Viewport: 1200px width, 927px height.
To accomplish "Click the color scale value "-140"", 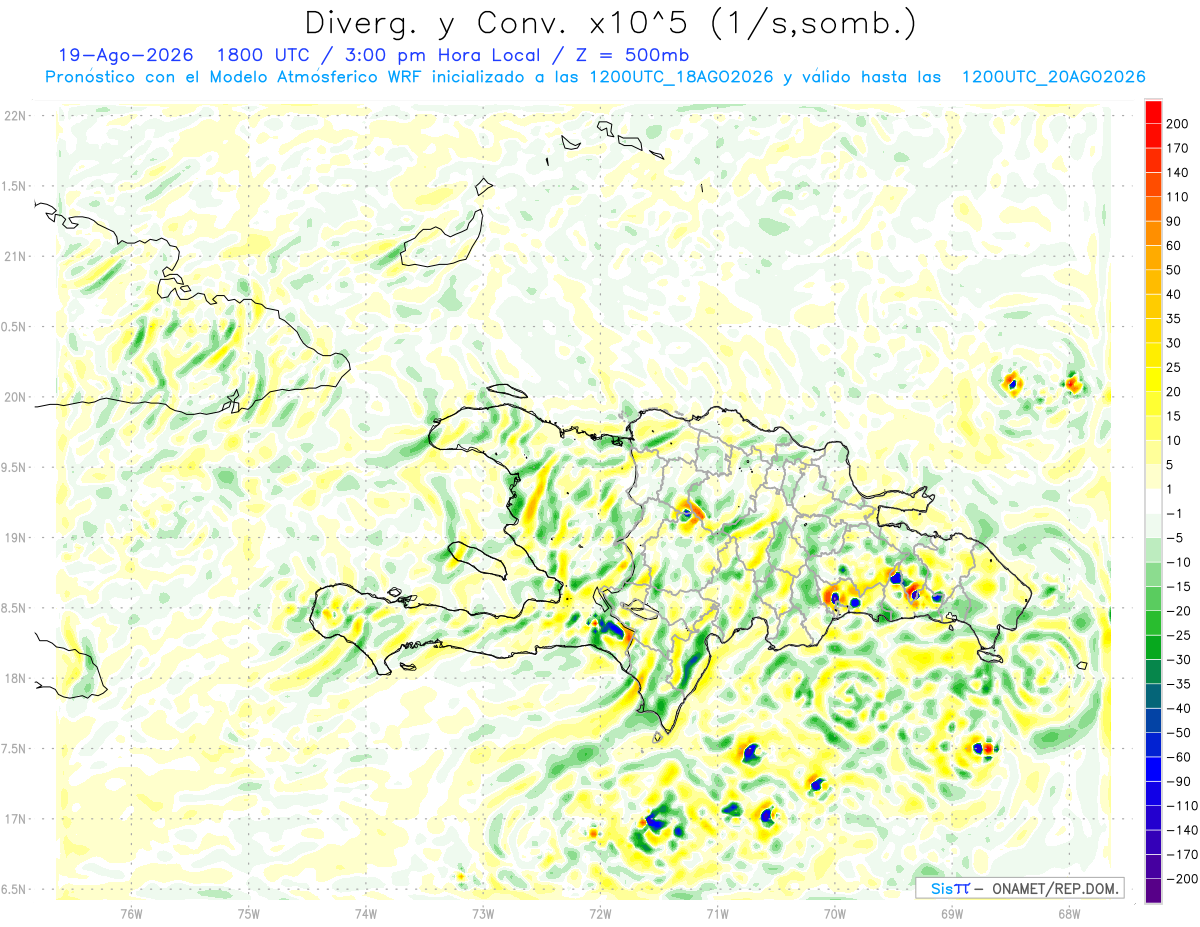I will click(1184, 830).
